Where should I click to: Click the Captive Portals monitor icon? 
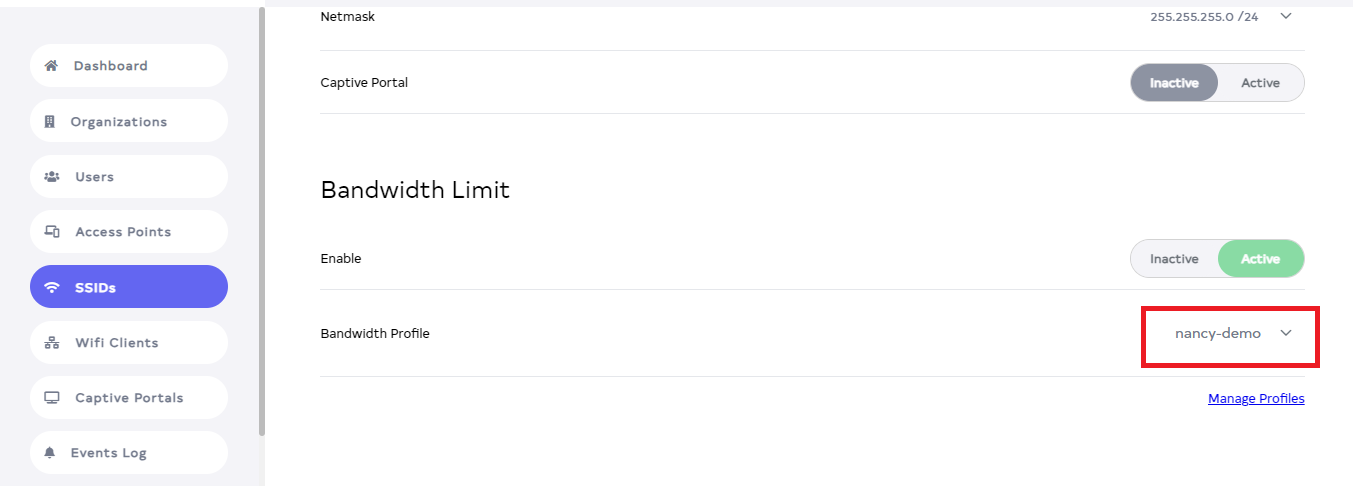click(52, 398)
